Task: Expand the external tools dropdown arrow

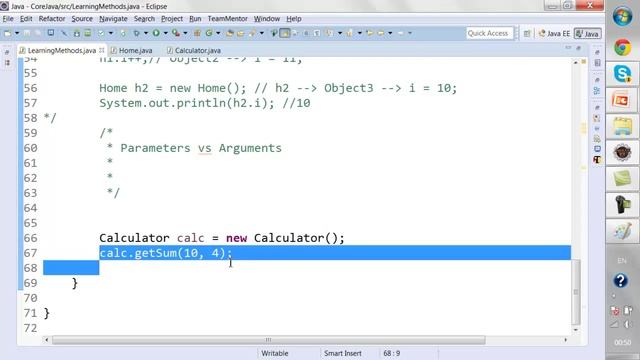Action: (x=185, y=33)
